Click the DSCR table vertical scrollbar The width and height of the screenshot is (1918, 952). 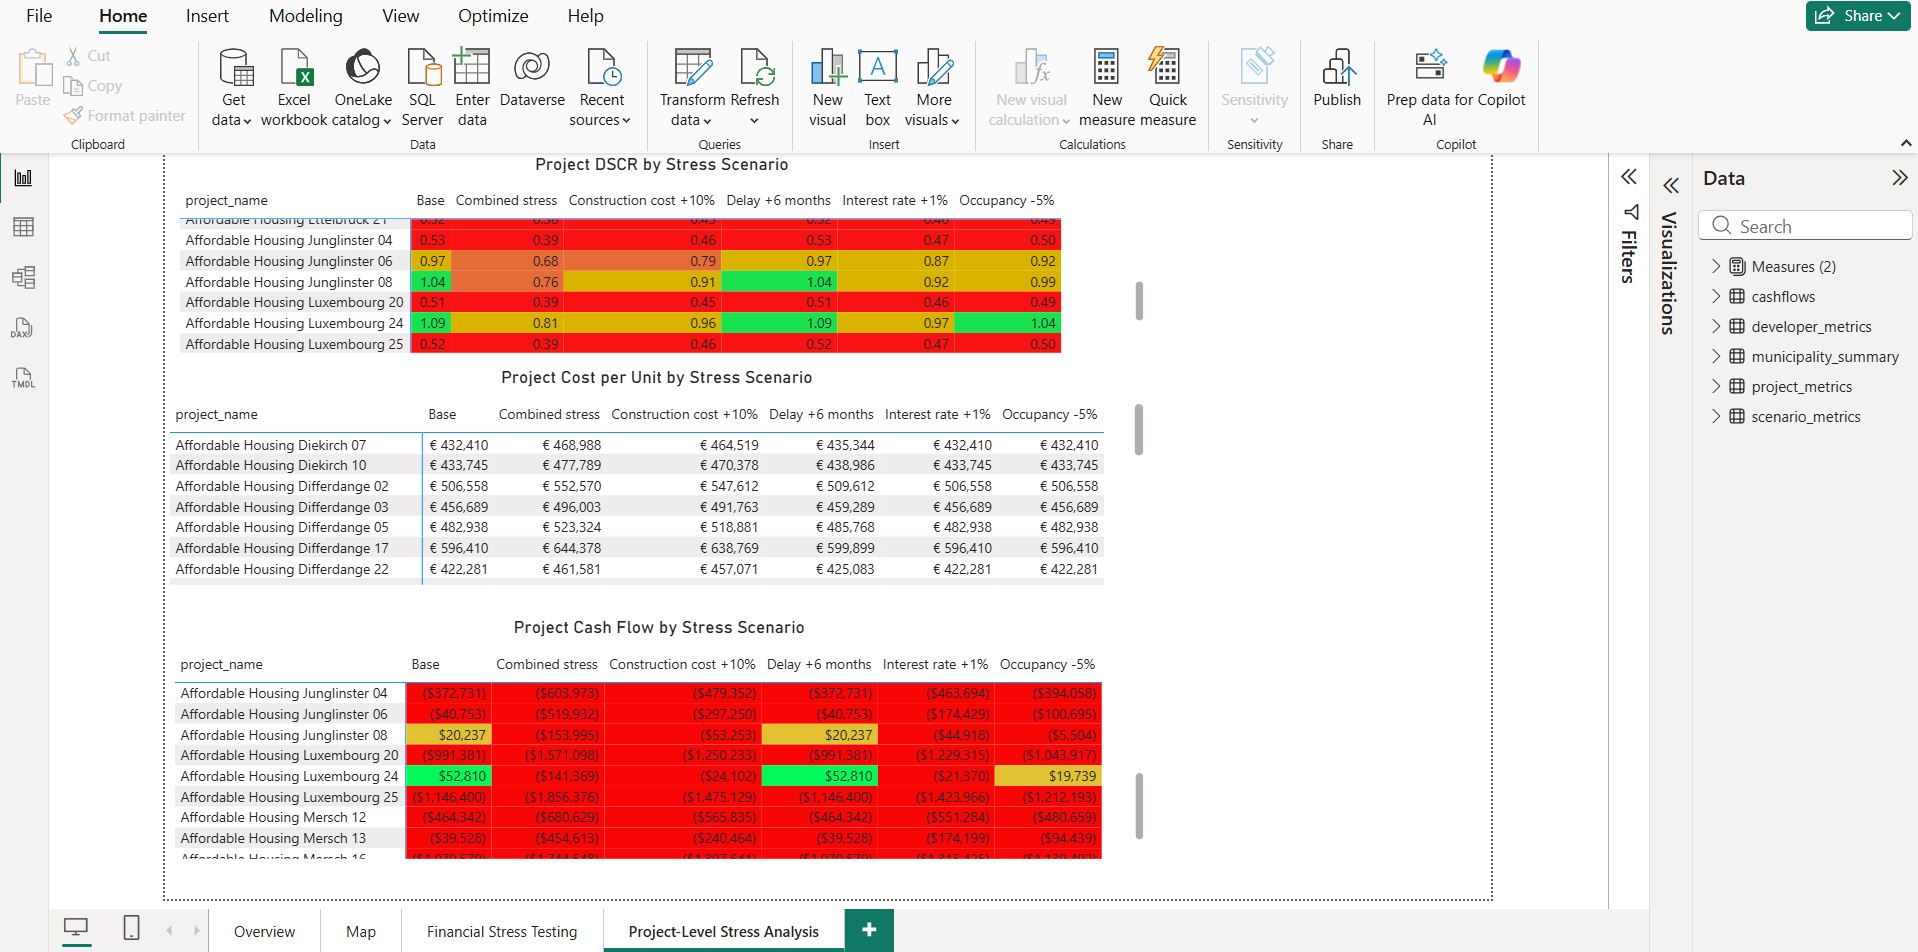1139,301
